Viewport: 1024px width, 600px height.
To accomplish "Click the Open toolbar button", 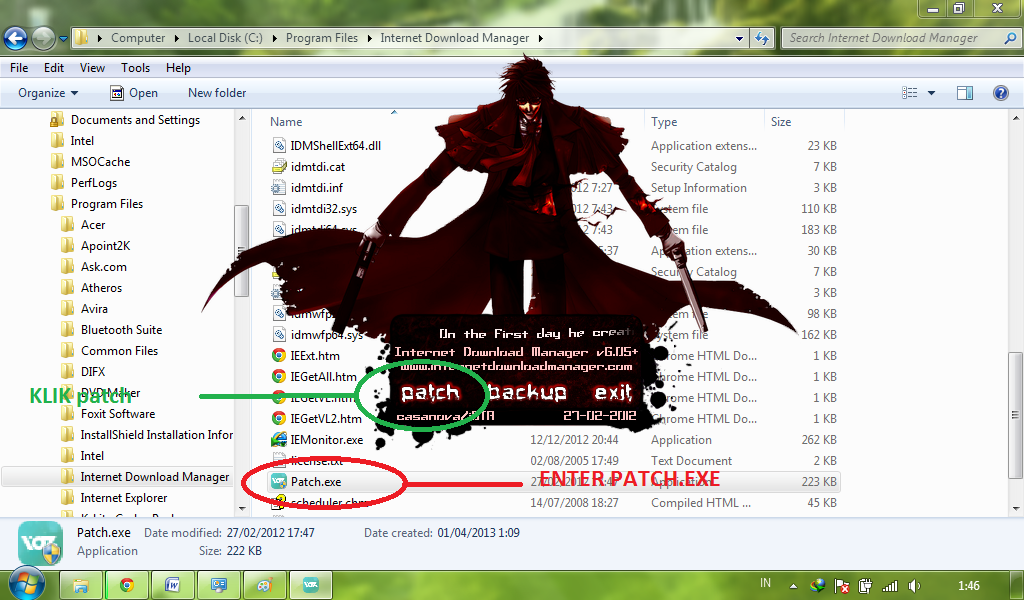I will (x=134, y=93).
